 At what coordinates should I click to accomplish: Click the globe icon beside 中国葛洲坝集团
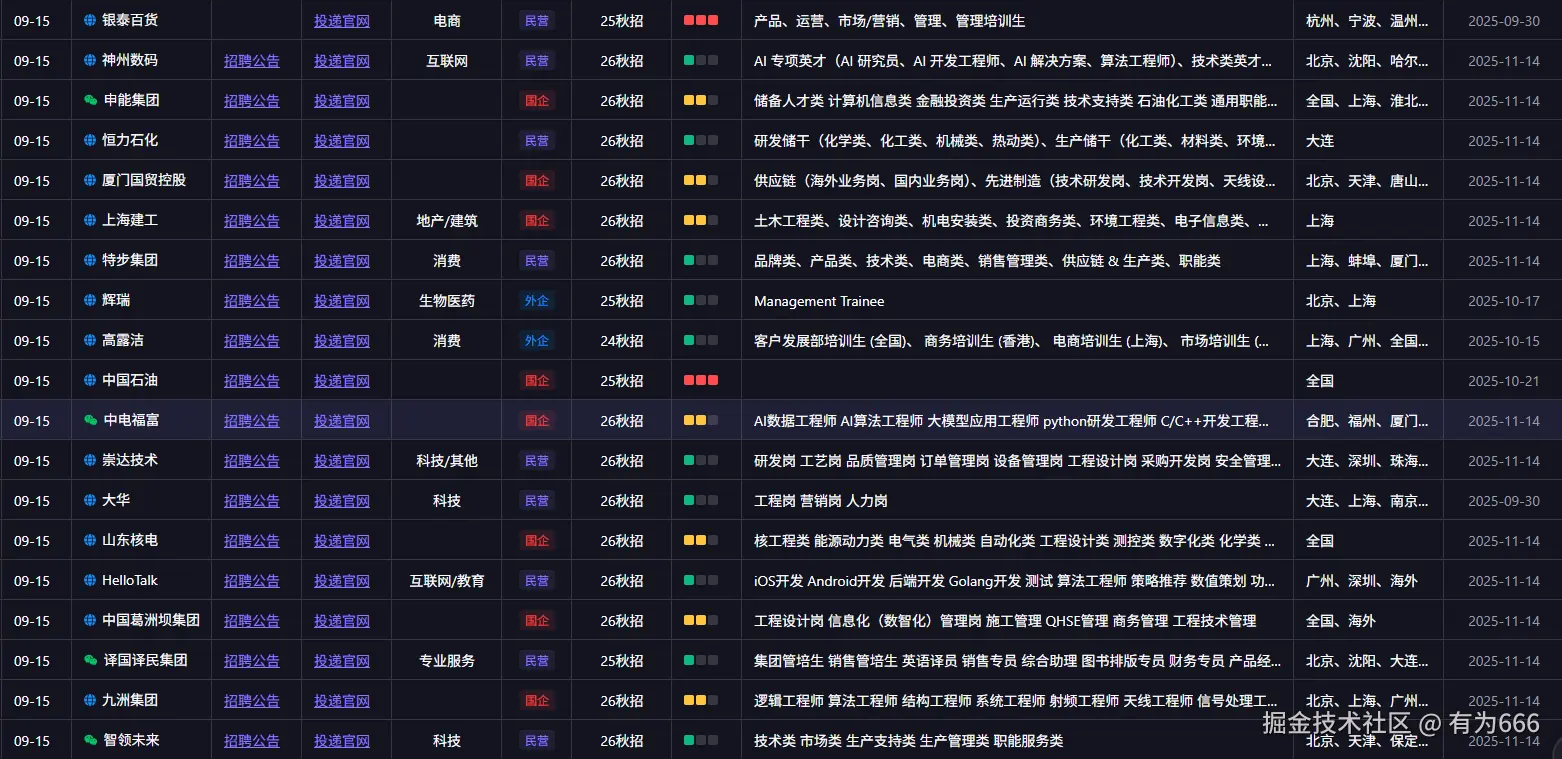90,620
